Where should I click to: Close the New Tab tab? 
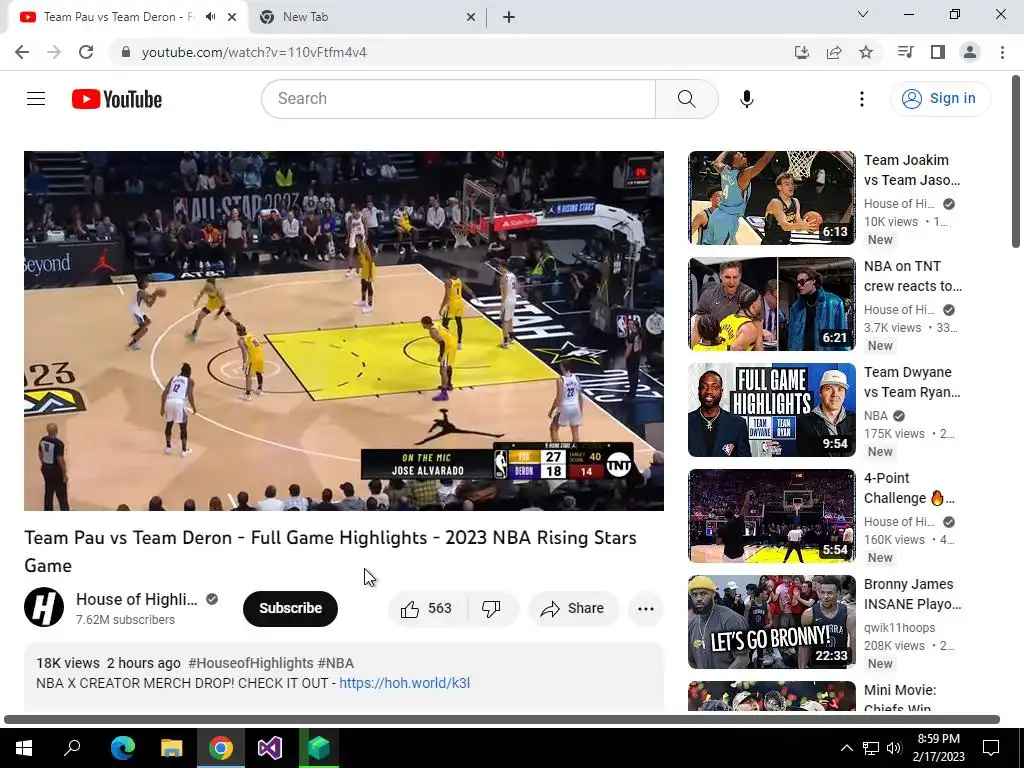tap(471, 17)
